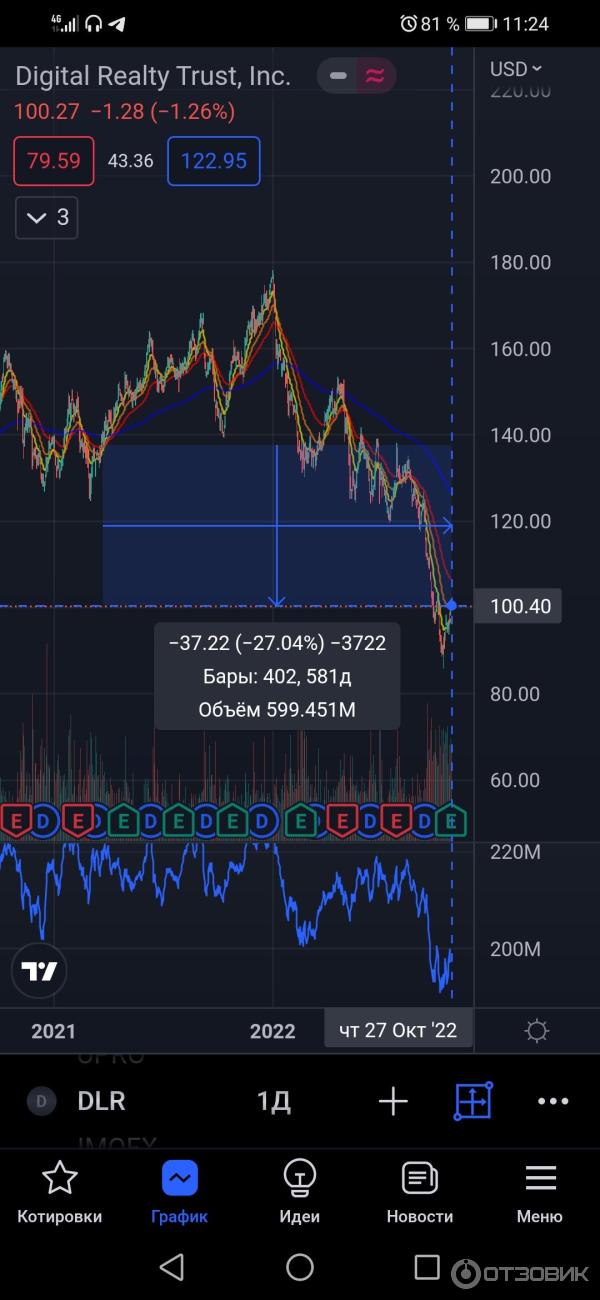Tap the measurement tooltip −37.22 (−27.04%)
Image resolution: width=600 pixels, height=1300 pixels.
[277, 643]
